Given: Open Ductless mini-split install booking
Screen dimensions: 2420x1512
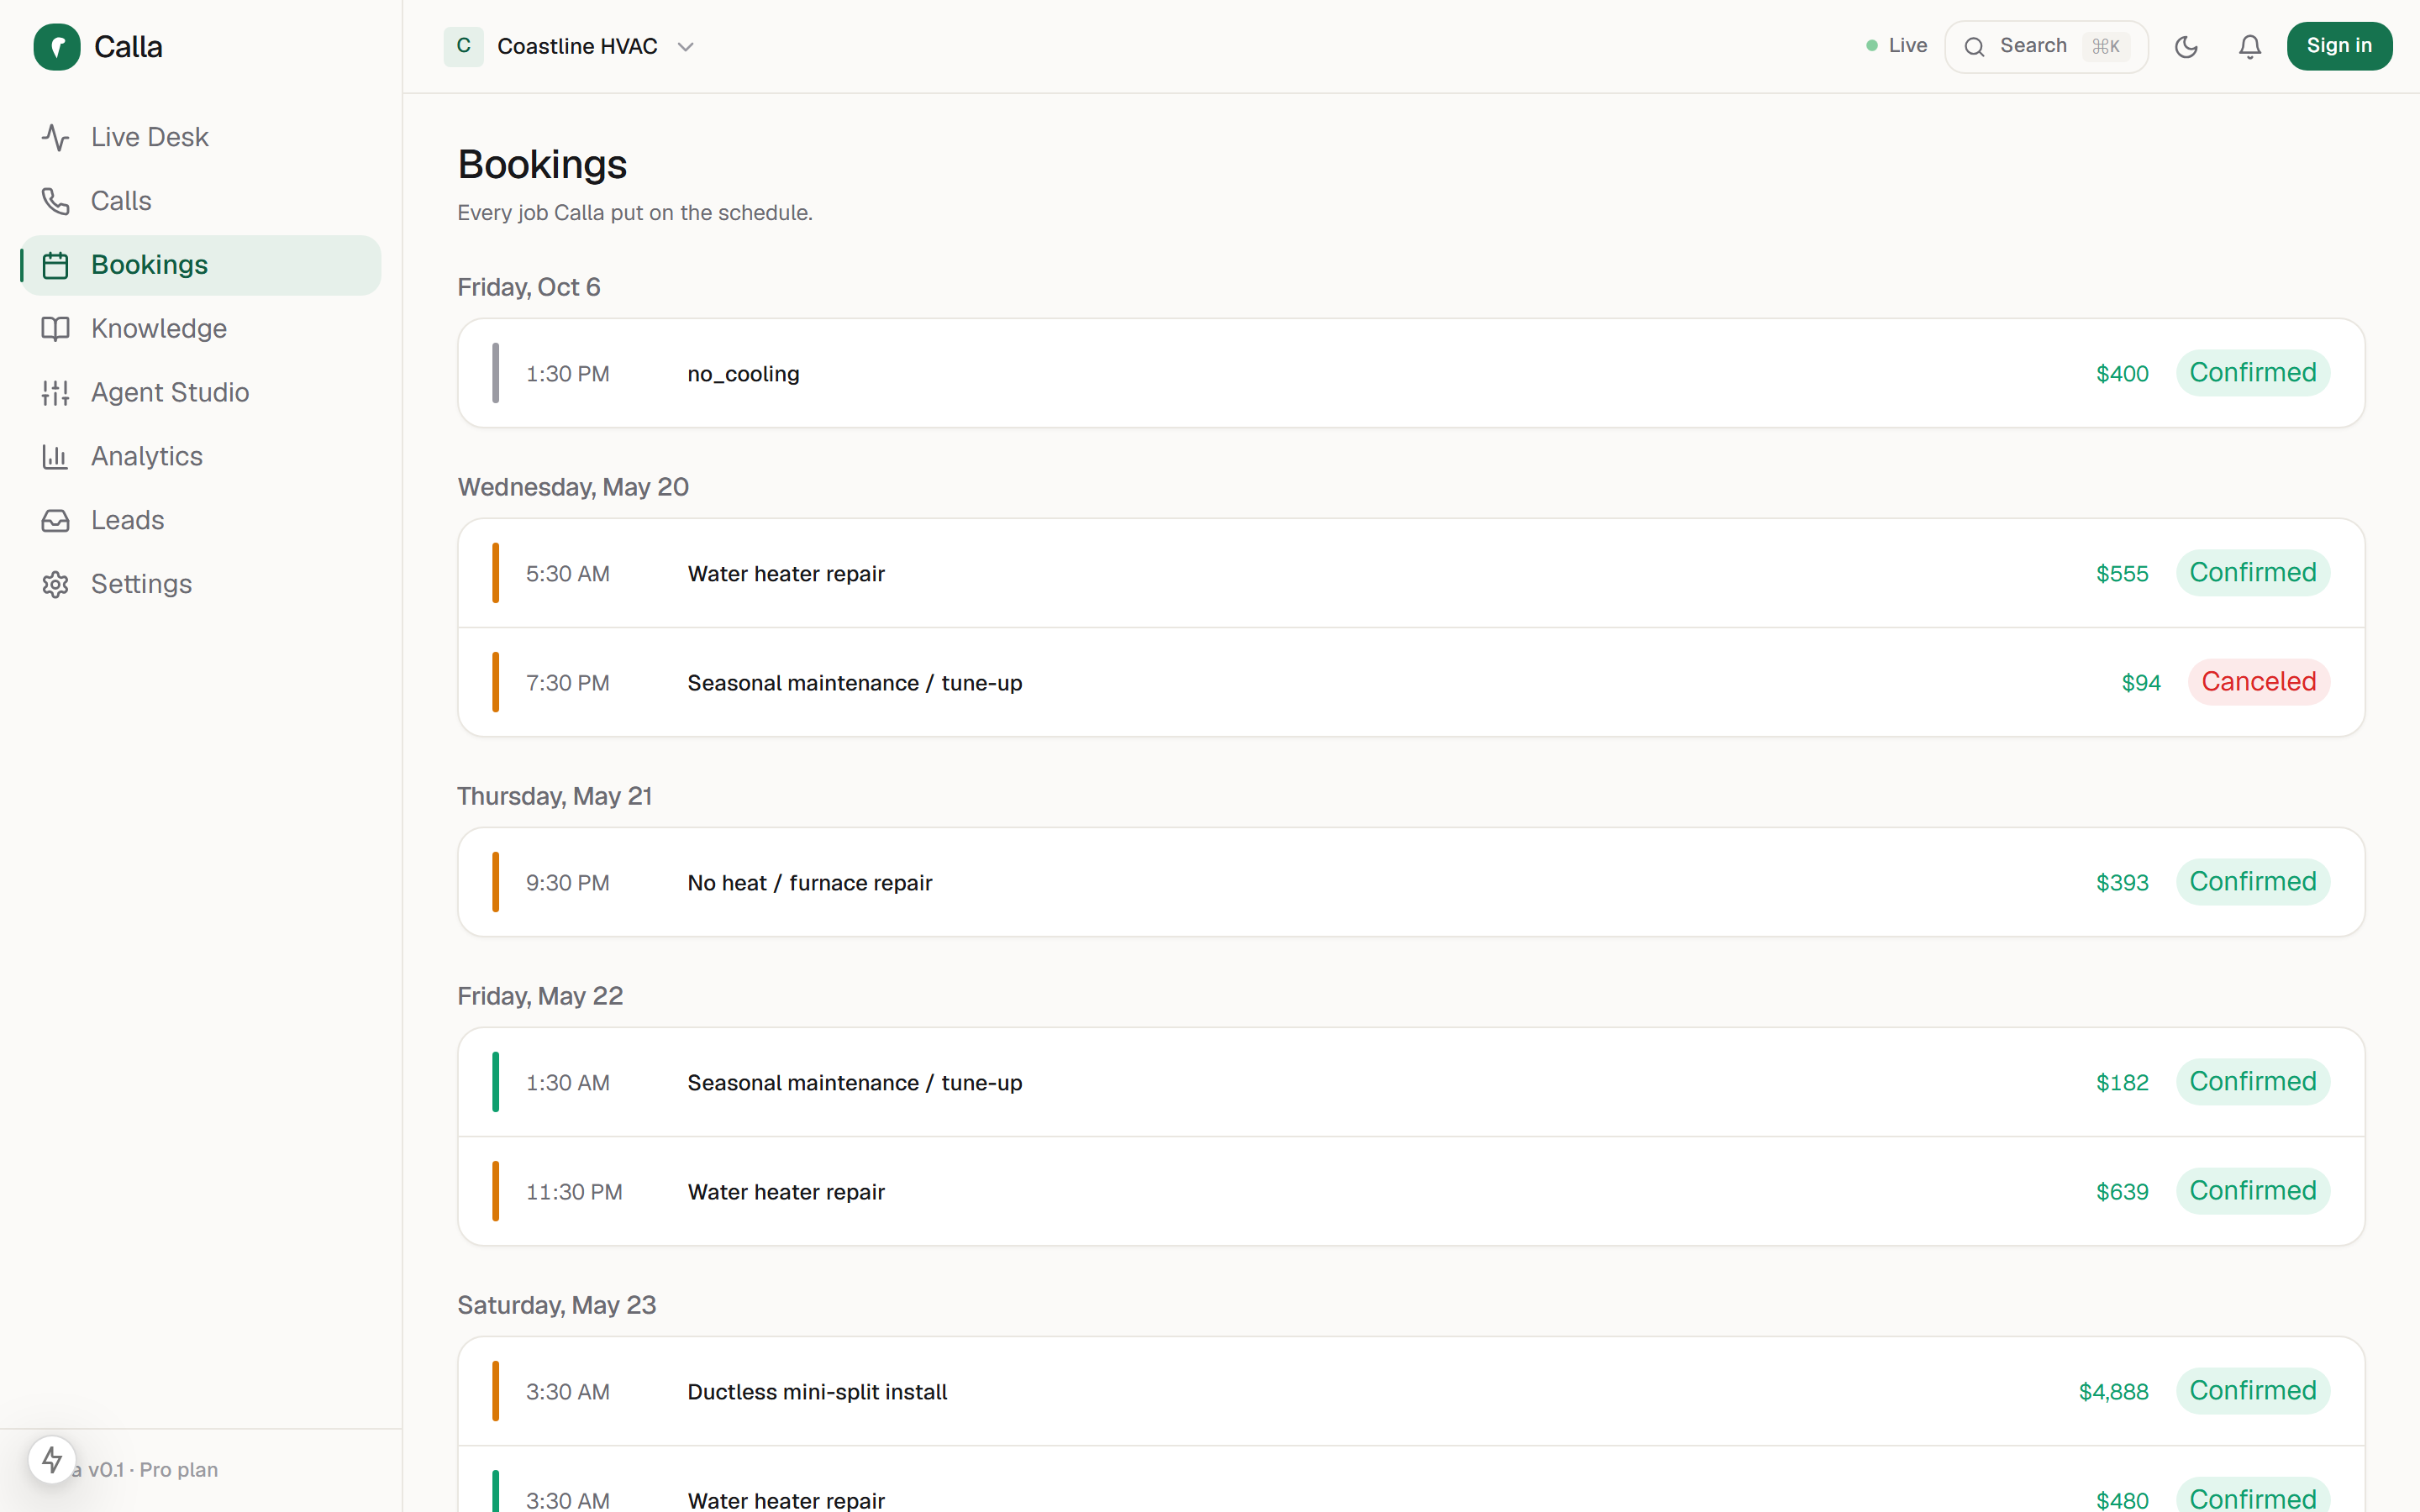Looking at the screenshot, I should 1411,1392.
